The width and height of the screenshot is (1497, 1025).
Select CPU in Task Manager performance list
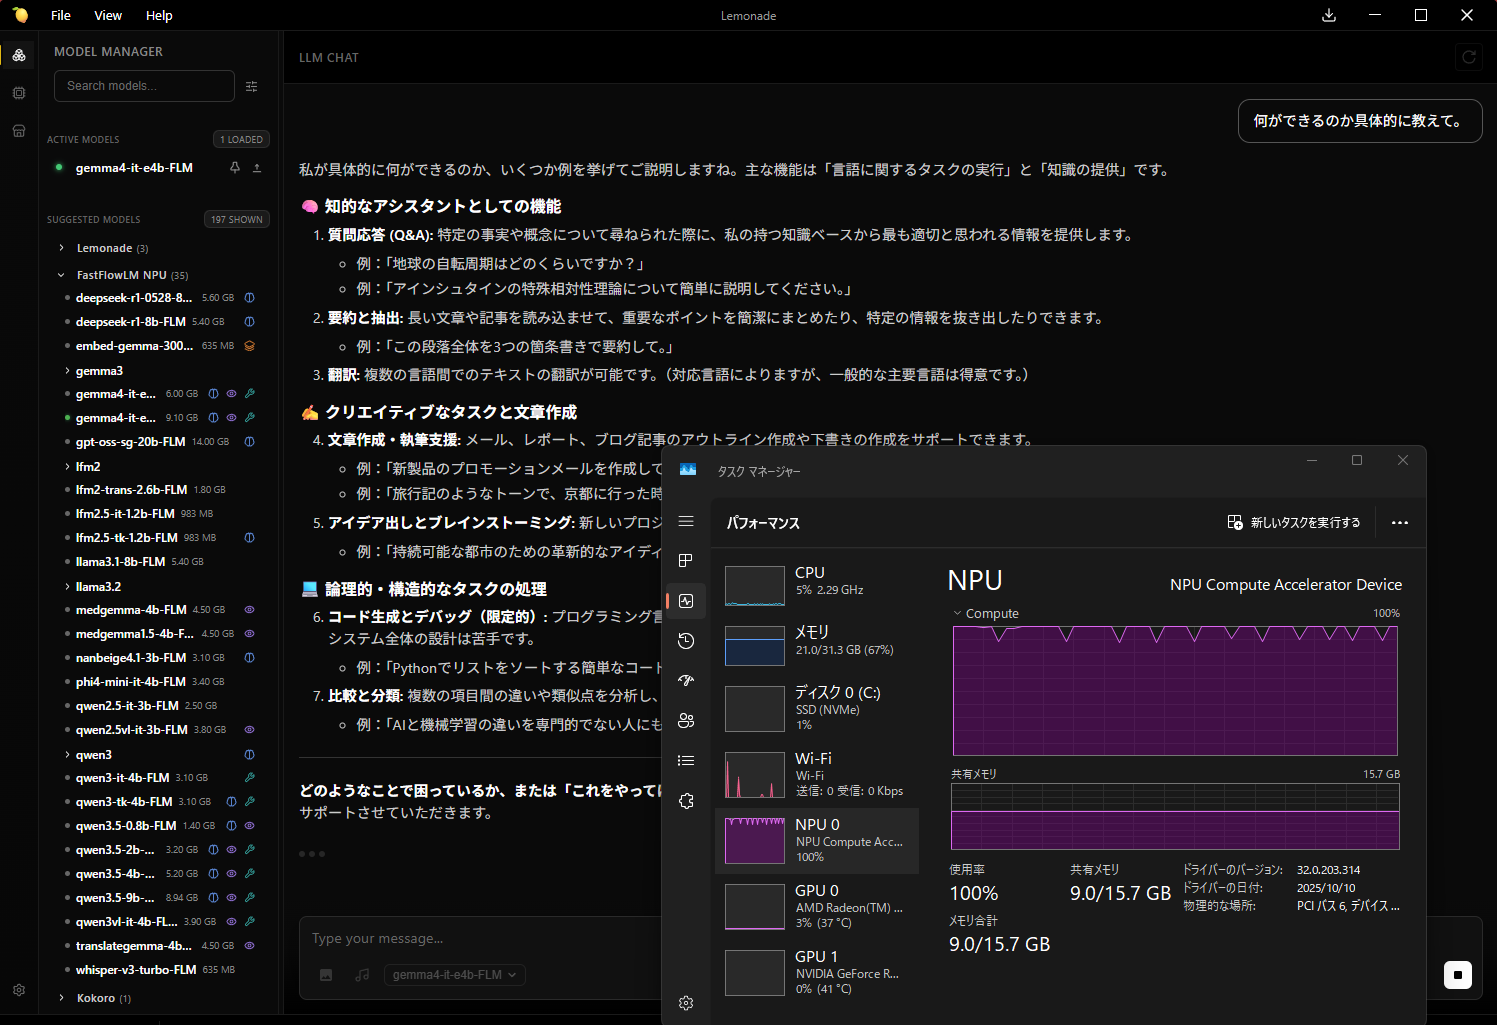[x=817, y=585]
